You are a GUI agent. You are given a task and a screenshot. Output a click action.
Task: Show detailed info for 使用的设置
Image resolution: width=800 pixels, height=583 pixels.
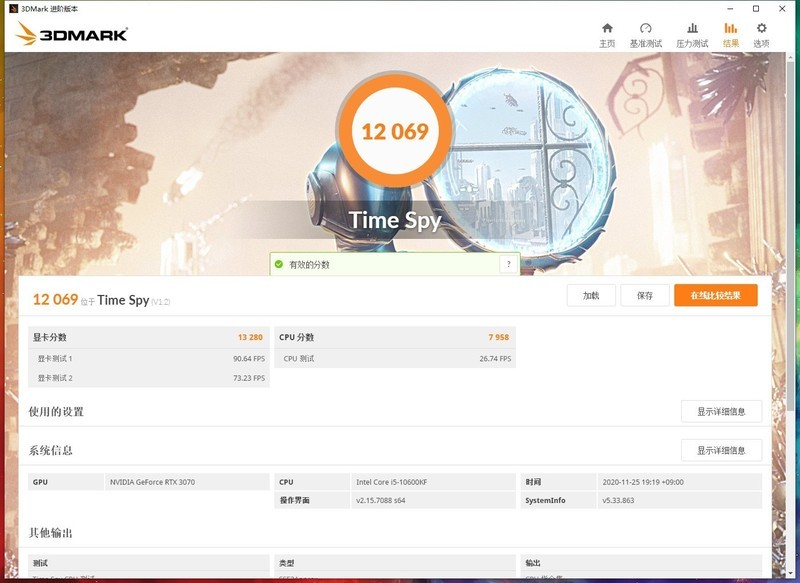click(x=722, y=411)
